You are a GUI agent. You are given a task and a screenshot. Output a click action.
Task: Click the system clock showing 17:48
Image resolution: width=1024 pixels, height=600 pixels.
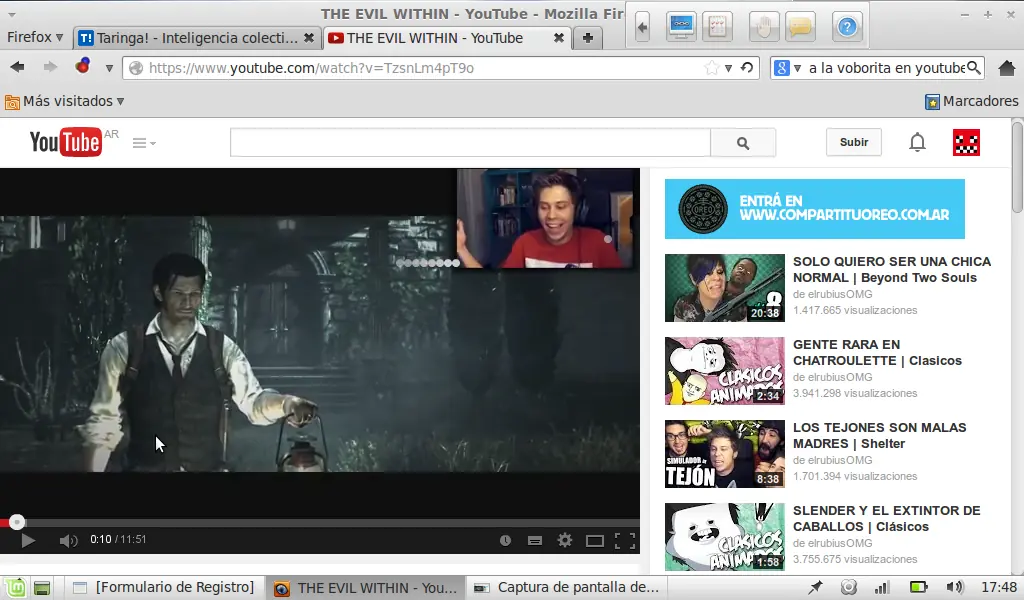[x=999, y=587]
